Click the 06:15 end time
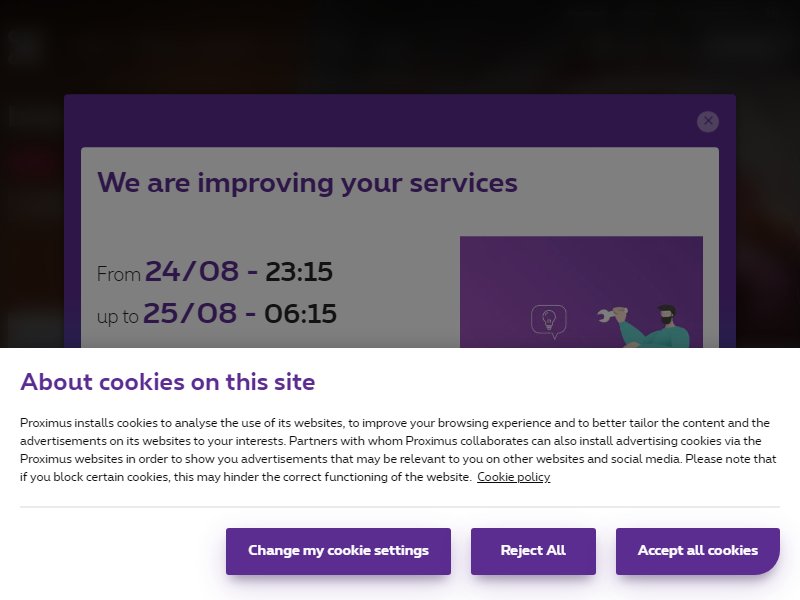 coord(300,314)
